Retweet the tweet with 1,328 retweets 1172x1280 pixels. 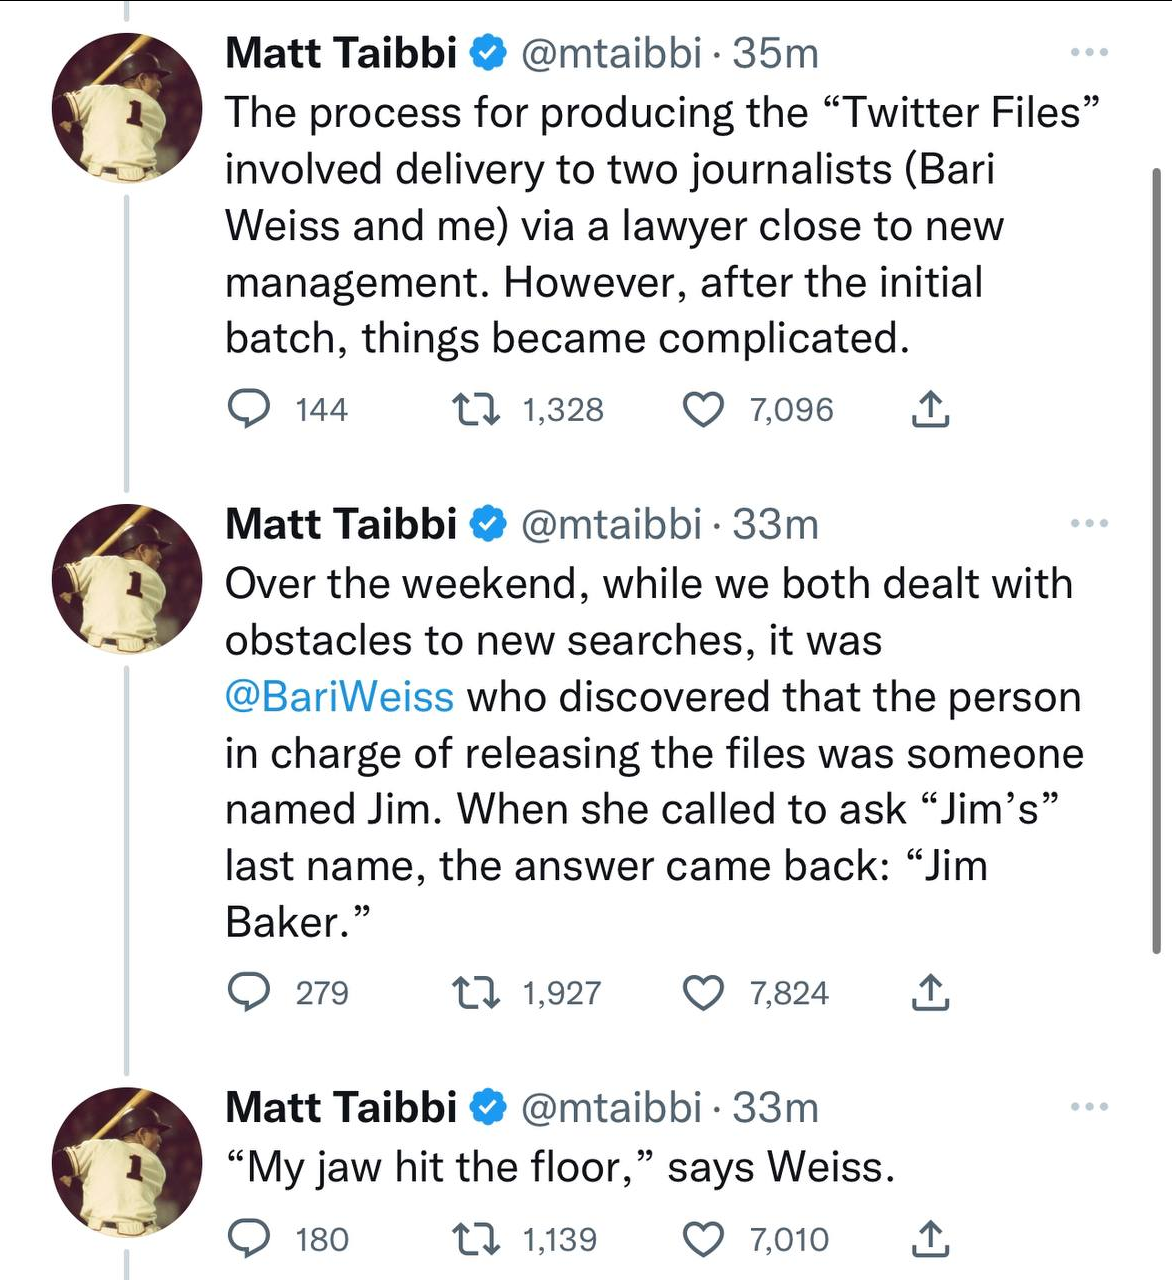click(477, 409)
